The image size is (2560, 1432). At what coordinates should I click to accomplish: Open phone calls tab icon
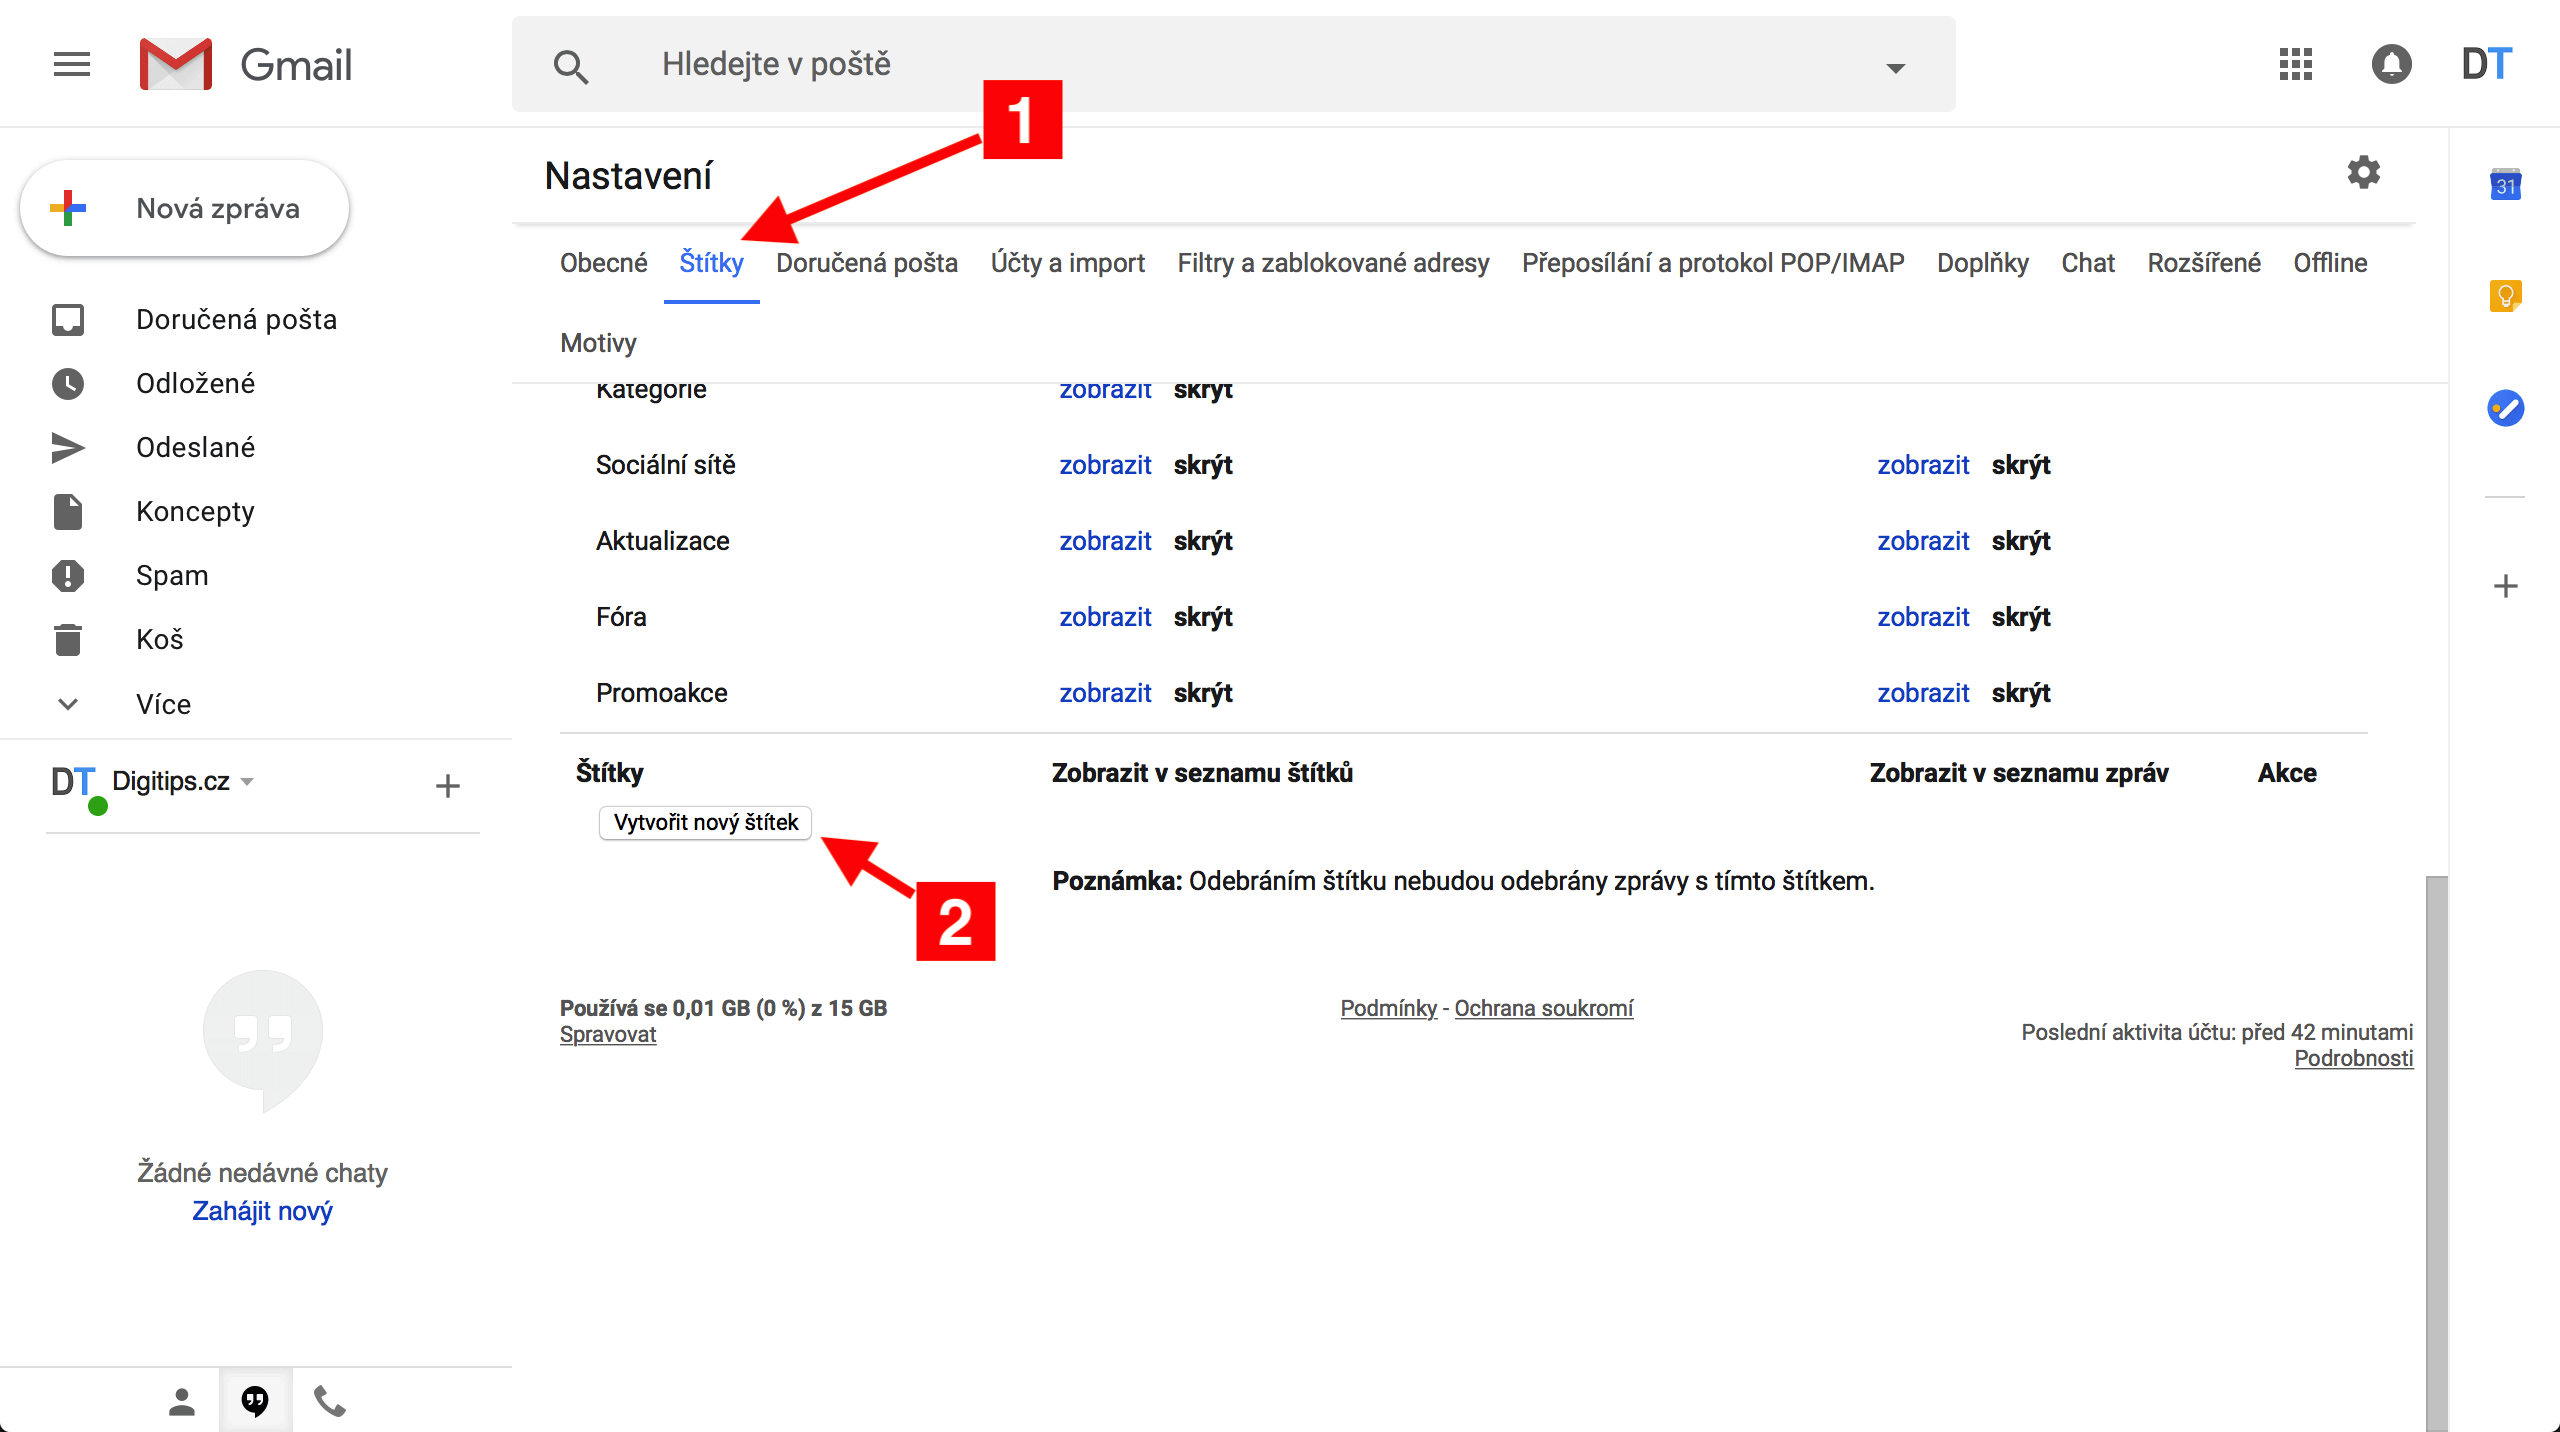(x=330, y=1401)
